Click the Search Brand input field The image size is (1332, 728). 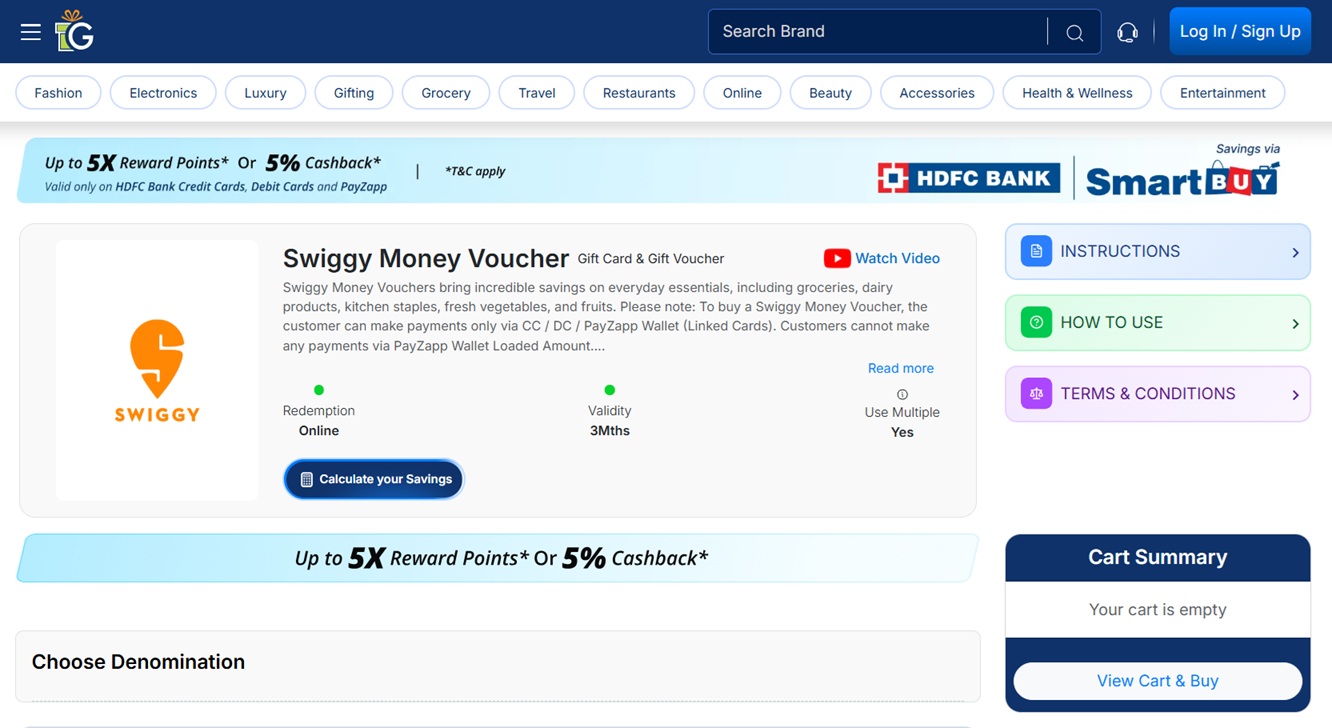(x=878, y=32)
